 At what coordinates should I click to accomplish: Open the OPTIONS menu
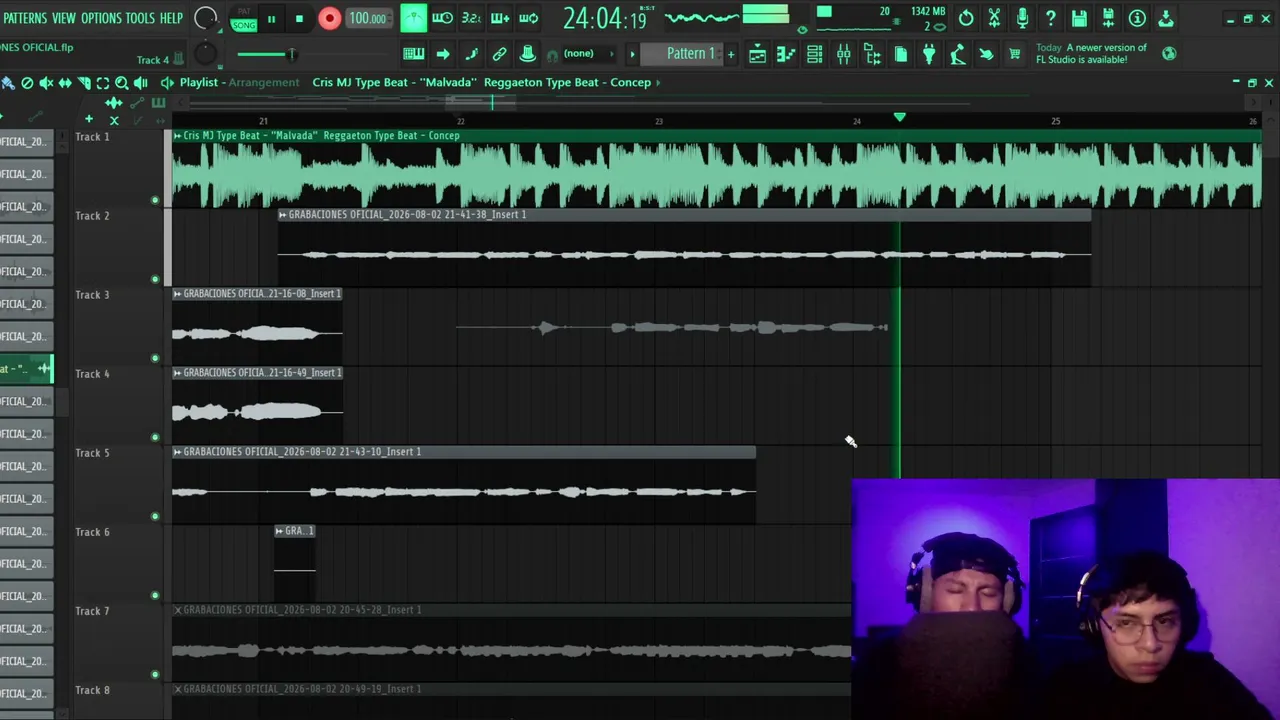tap(101, 18)
